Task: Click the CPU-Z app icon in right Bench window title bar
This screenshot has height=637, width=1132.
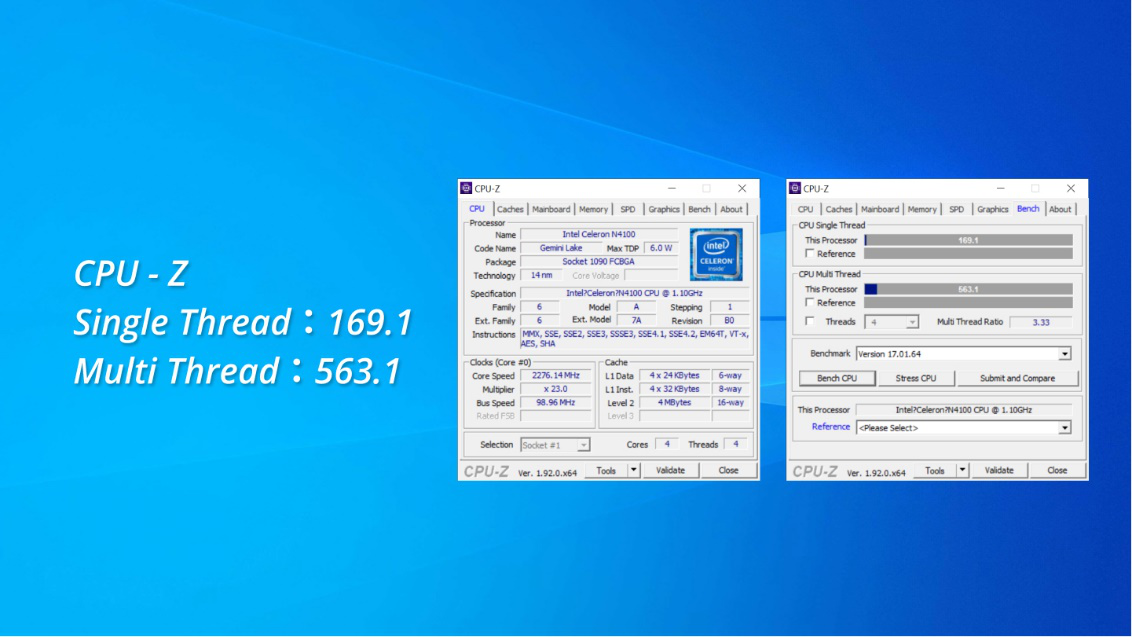Action: (795, 188)
